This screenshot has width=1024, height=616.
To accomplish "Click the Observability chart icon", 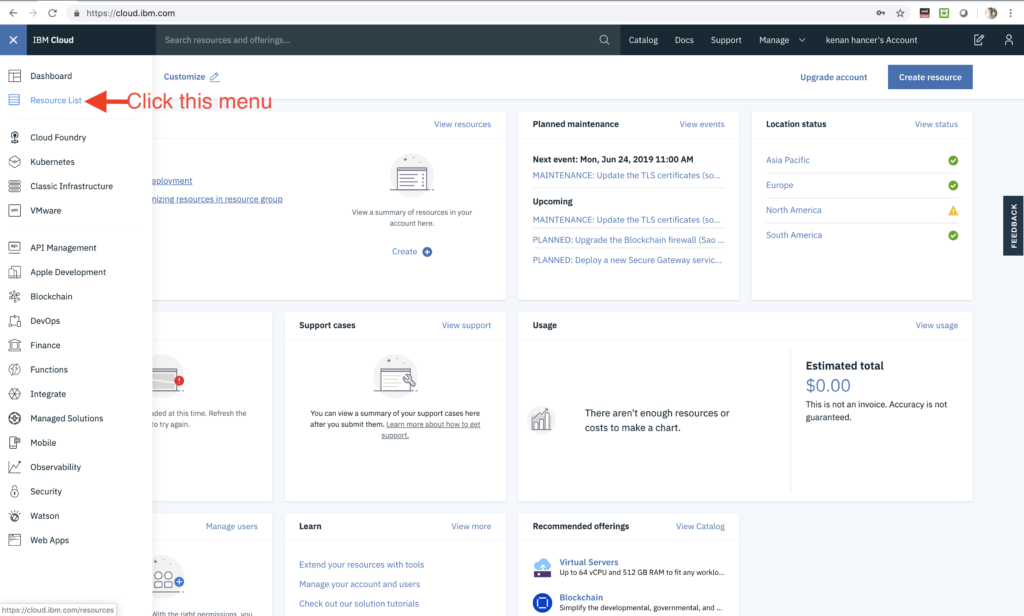I will (14, 467).
